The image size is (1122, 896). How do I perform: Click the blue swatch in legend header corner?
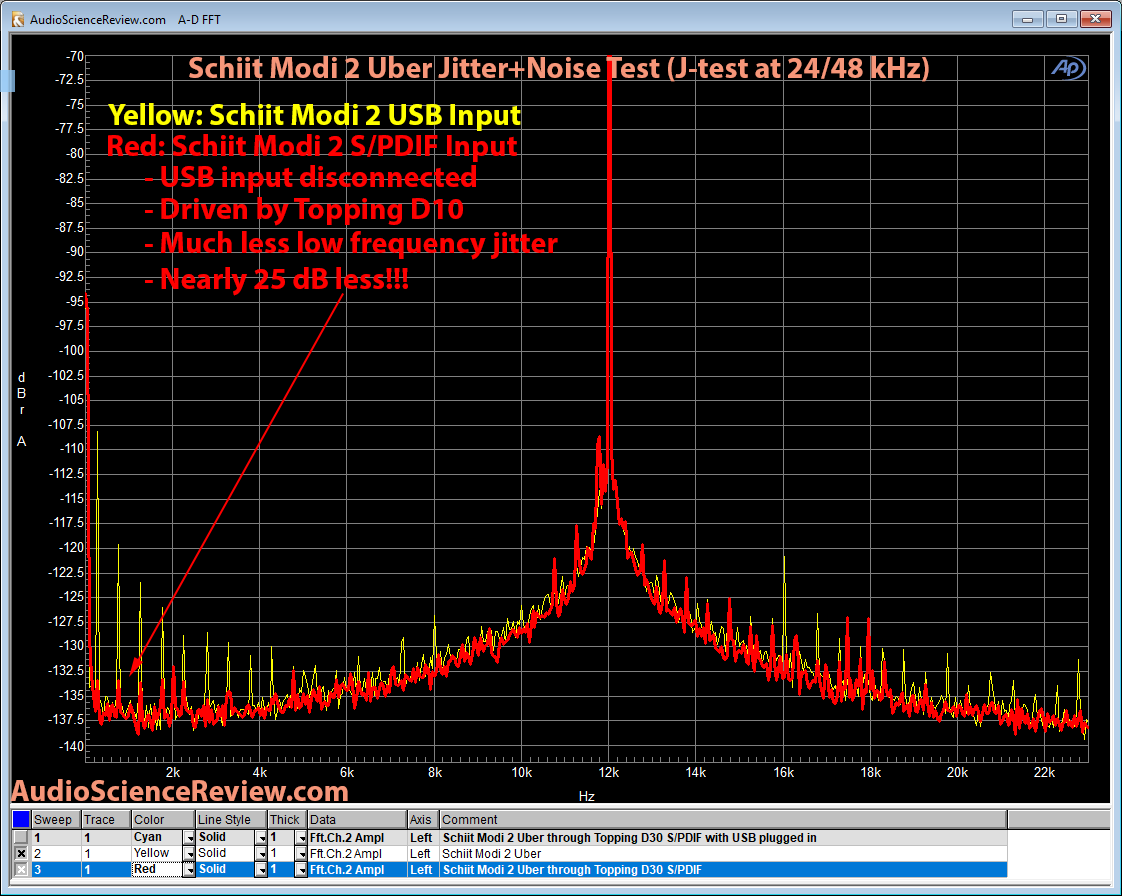click(21, 819)
